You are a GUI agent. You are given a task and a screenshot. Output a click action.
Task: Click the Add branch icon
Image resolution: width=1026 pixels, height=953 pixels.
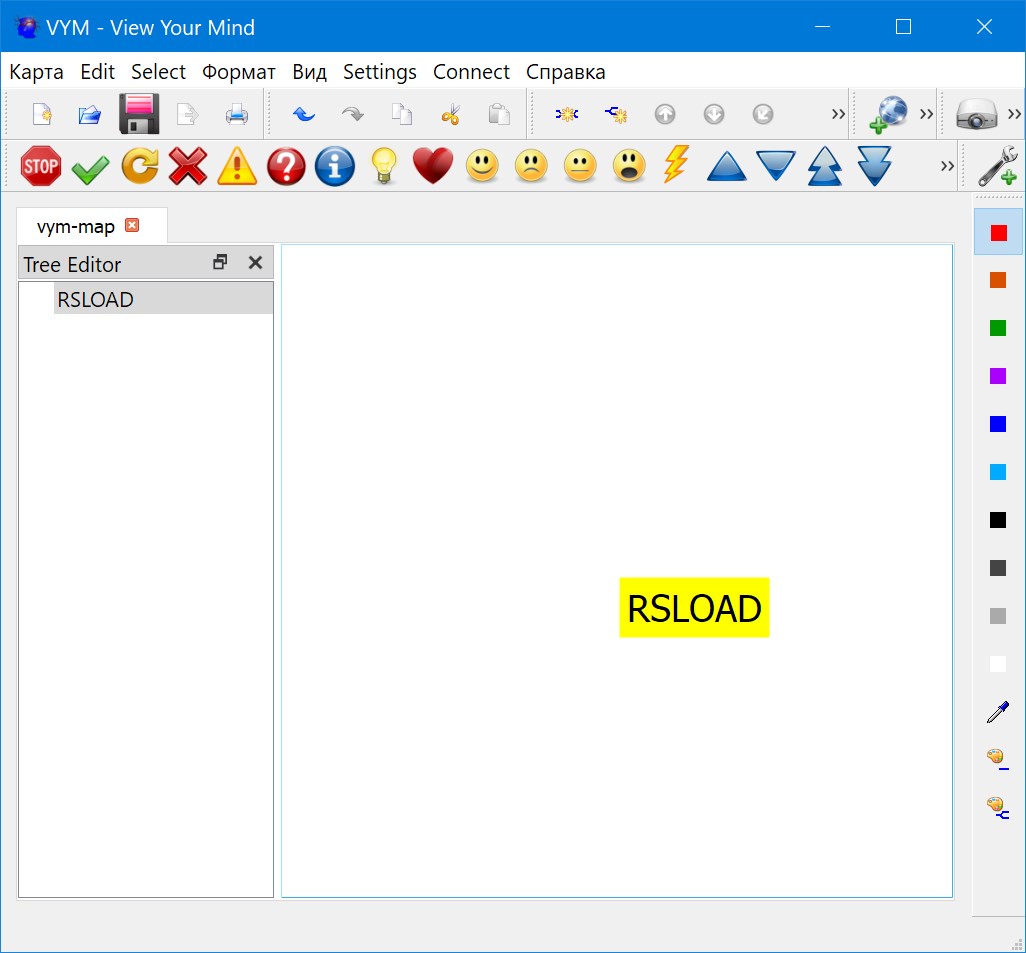(x=567, y=114)
